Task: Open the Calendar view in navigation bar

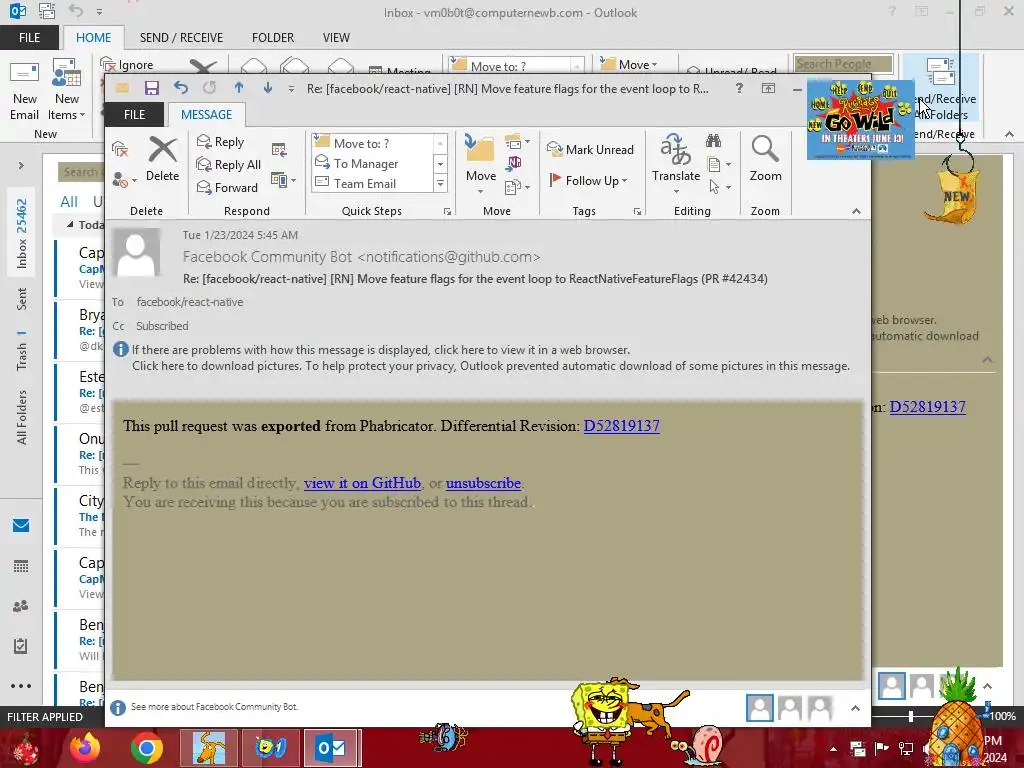Action: [x=21, y=566]
